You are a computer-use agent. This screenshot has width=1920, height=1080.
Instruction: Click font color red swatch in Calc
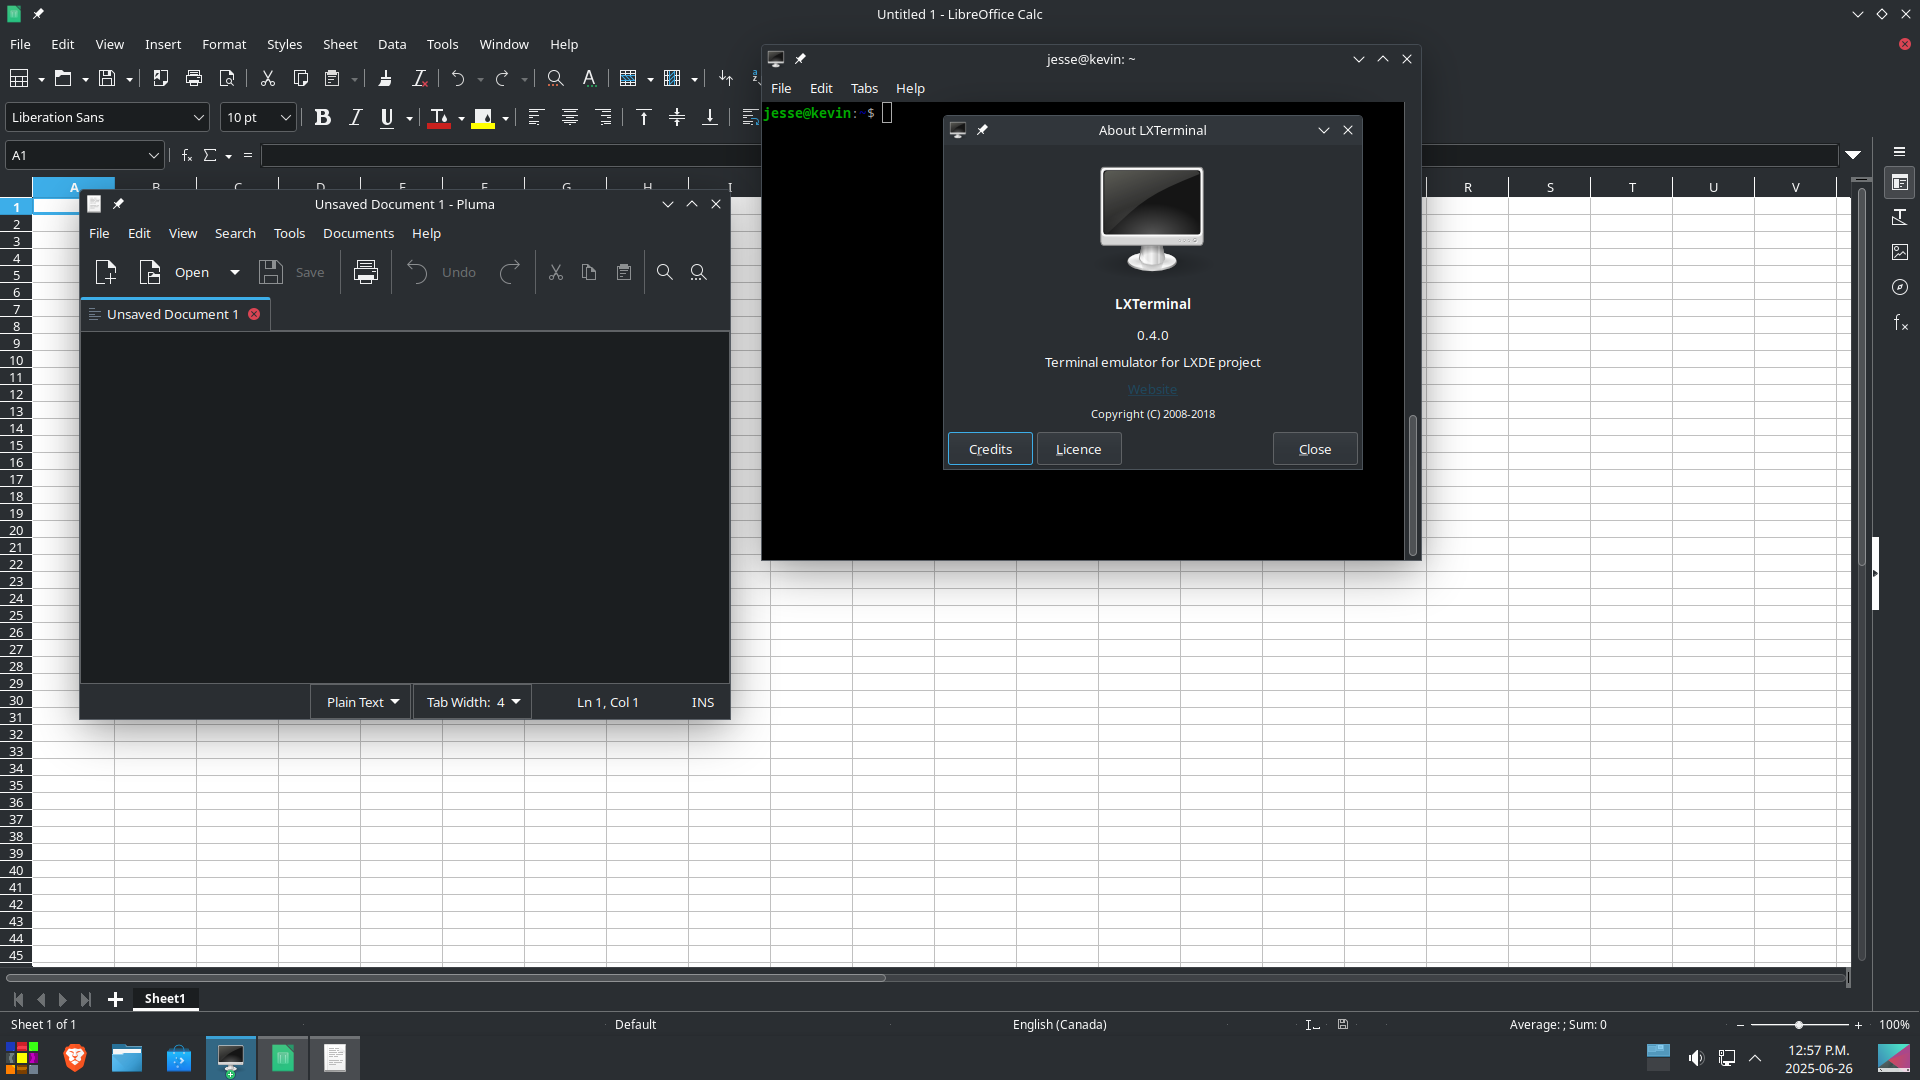coord(438,118)
